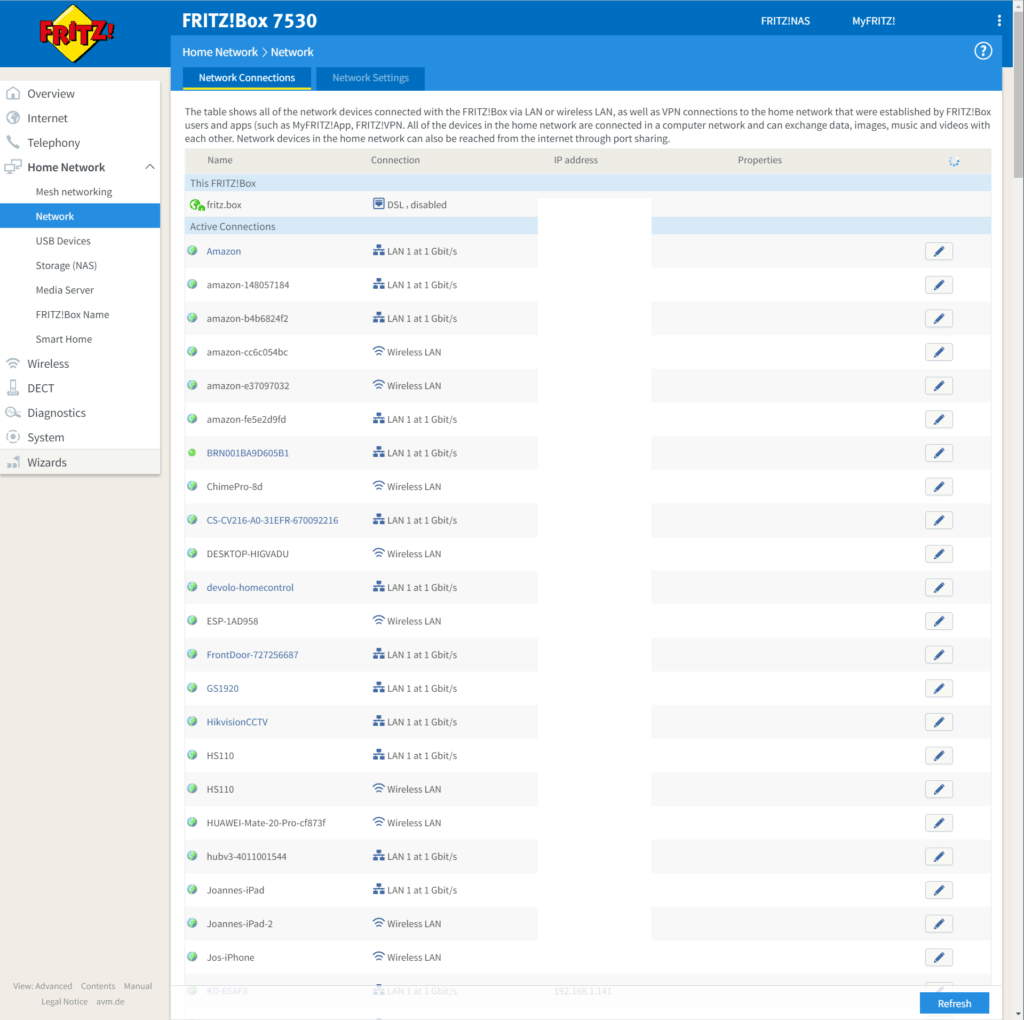Open the three-dot menu in header
Viewport: 1024px width, 1020px height.
click(998, 21)
